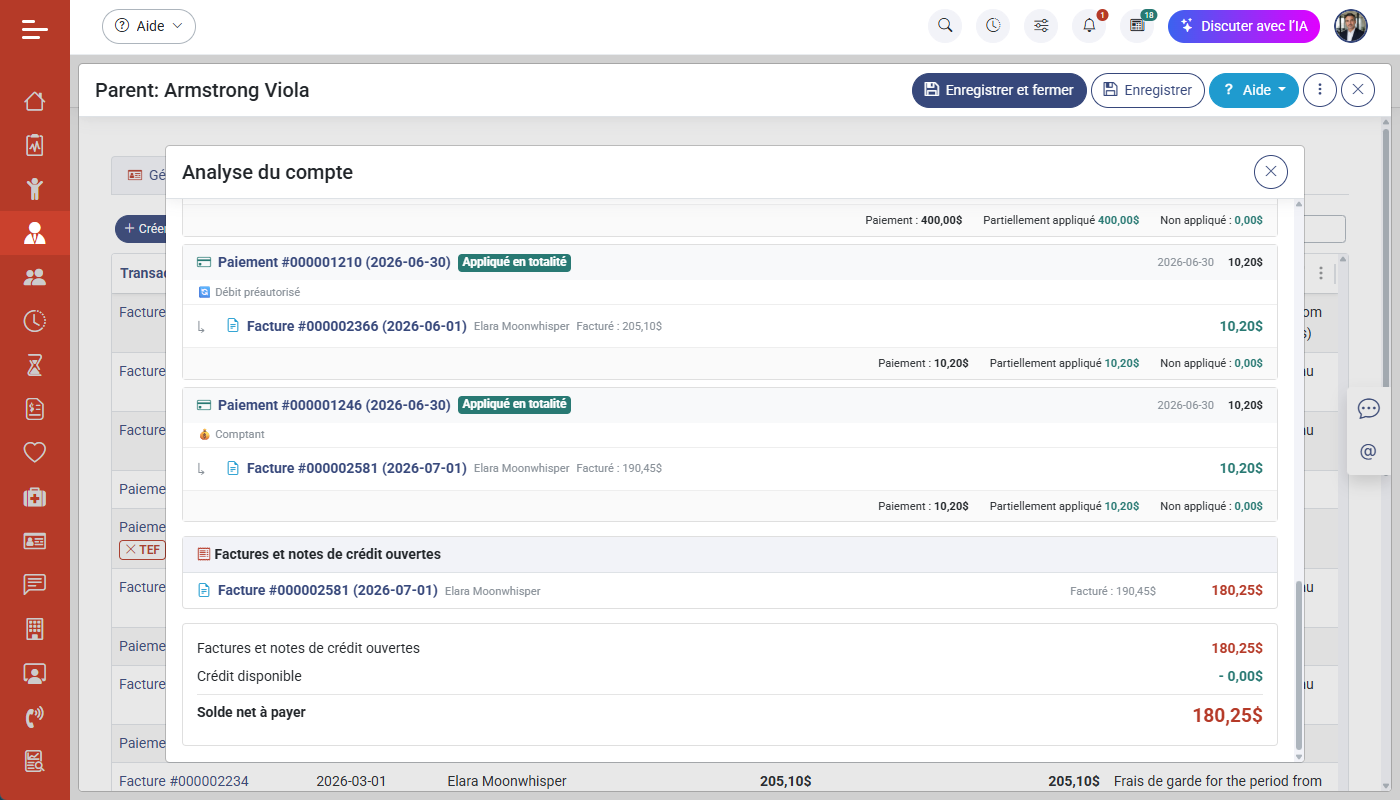The image size is (1400, 800).
Task: Open Facture #000002366 link
Action: 357,326
